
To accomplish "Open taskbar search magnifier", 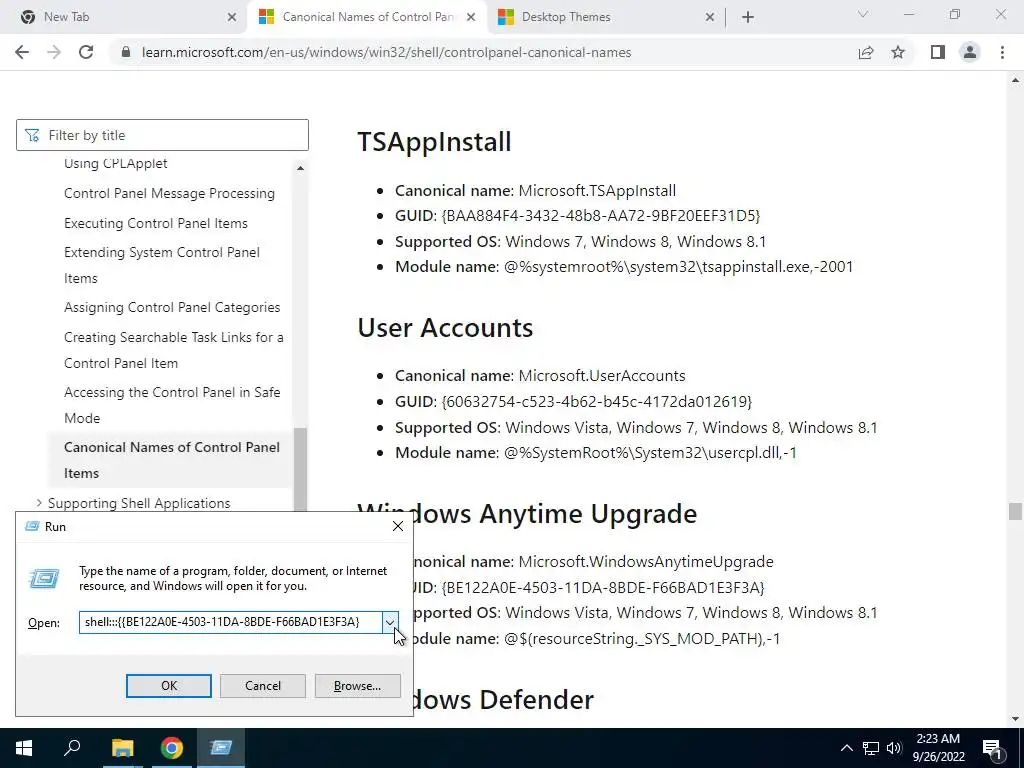I will coord(72,748).
